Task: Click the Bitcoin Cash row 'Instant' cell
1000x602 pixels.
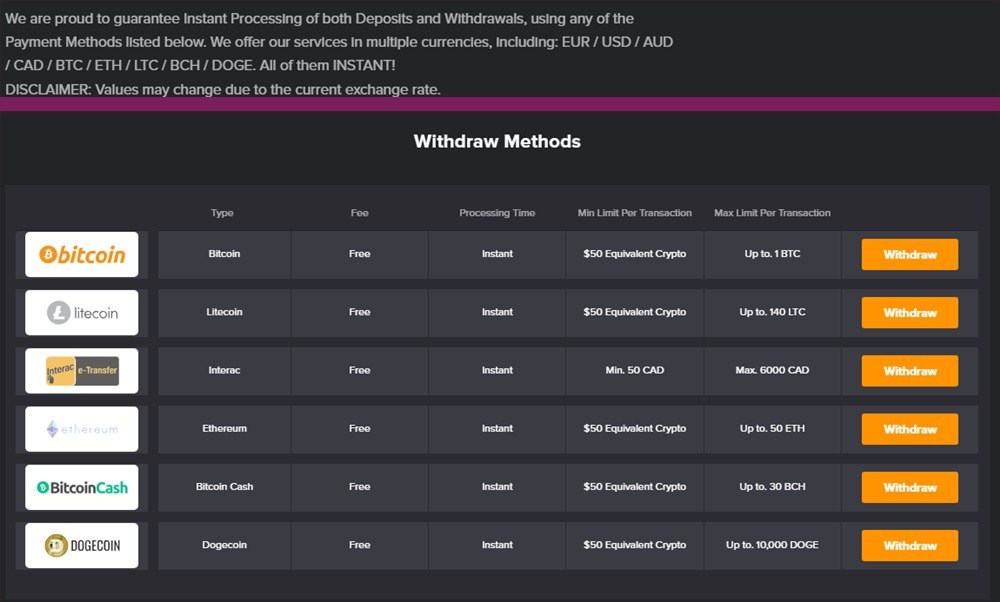Action: pyautogui.click(x=497, y=487)
